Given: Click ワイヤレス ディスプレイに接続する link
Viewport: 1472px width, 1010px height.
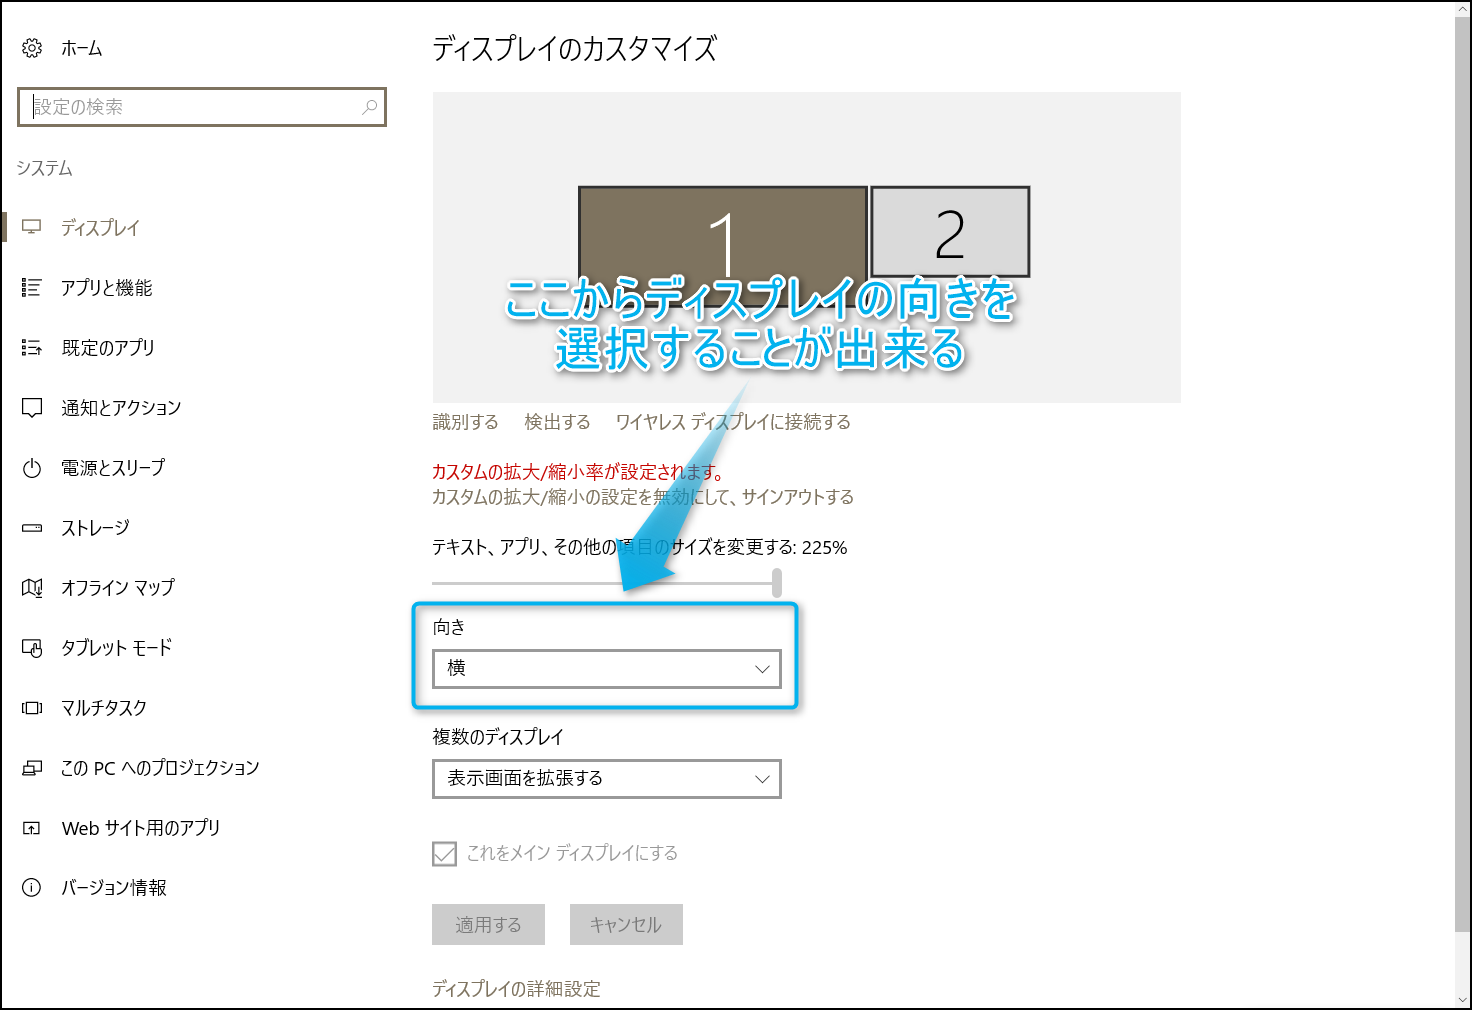Looking at the screenshot, I should point(733,422).
